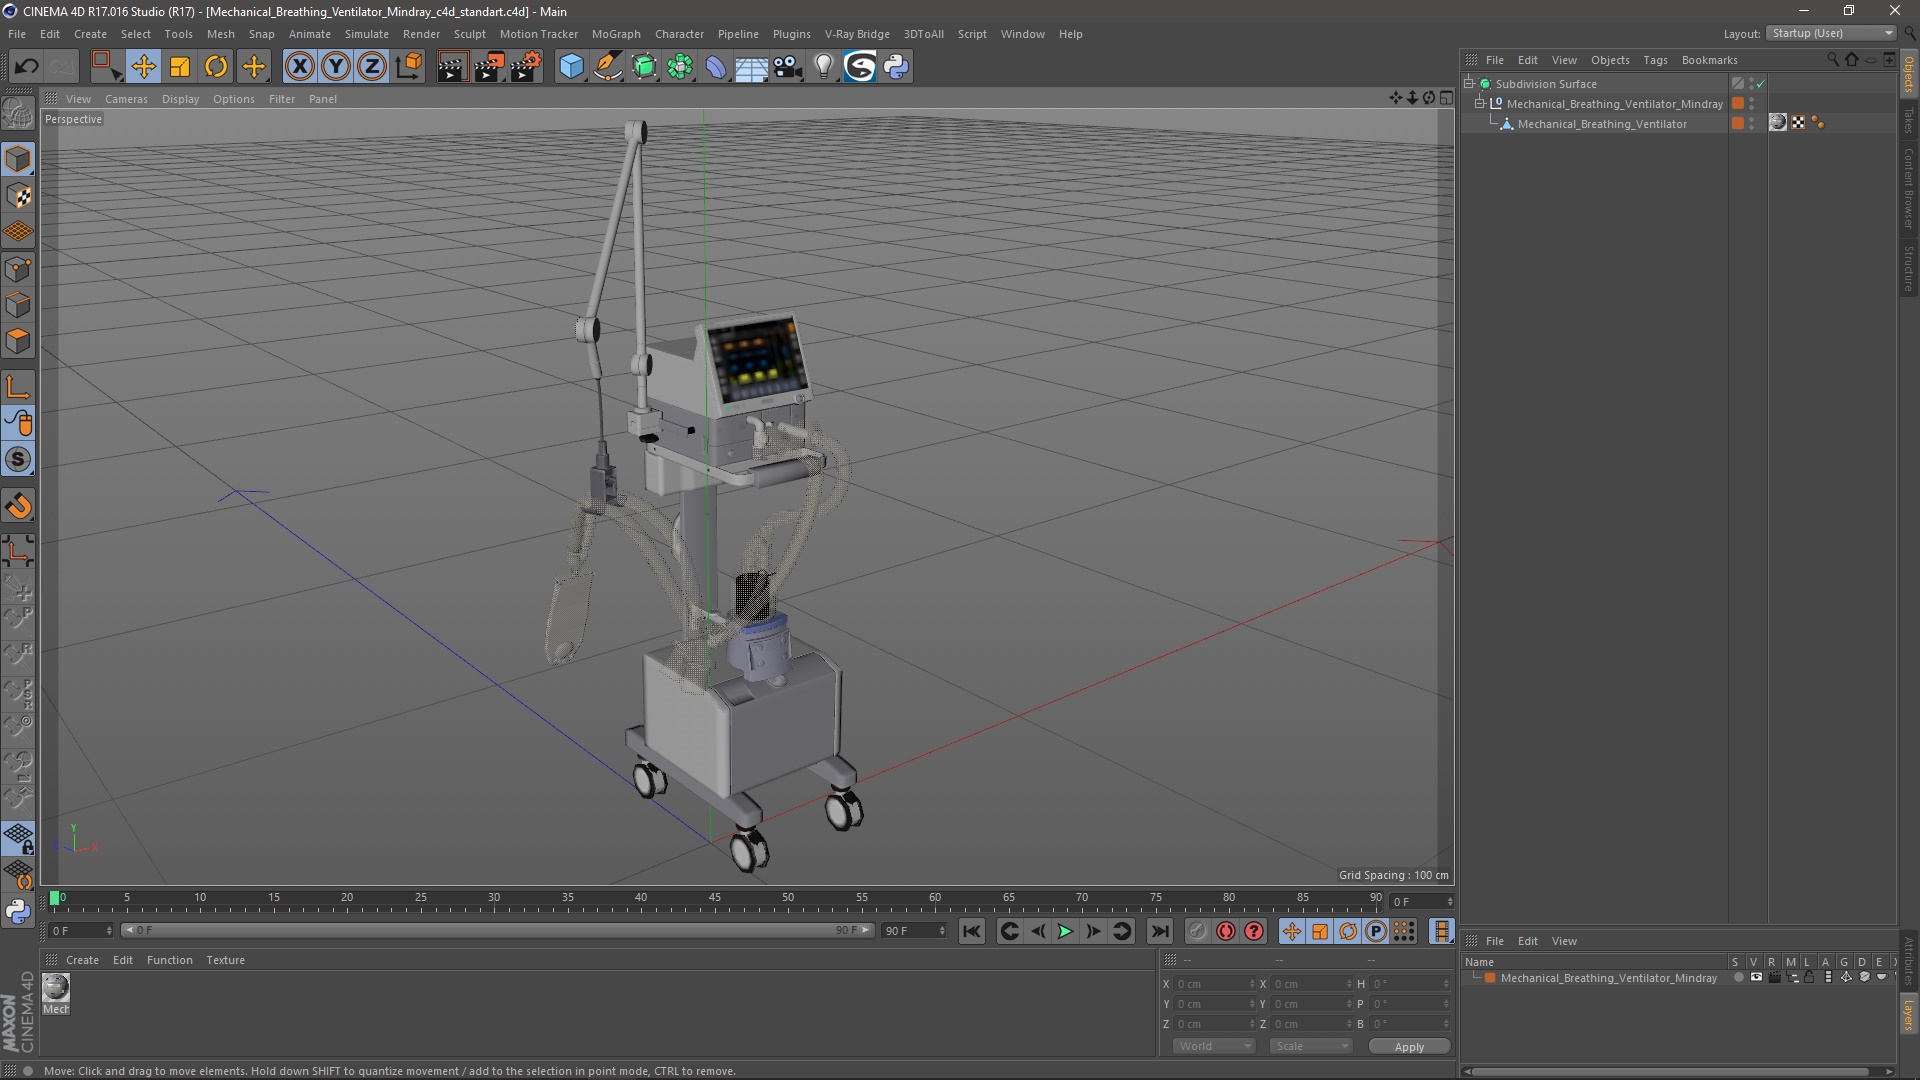Toggle Z axis lock

point(372,67)
